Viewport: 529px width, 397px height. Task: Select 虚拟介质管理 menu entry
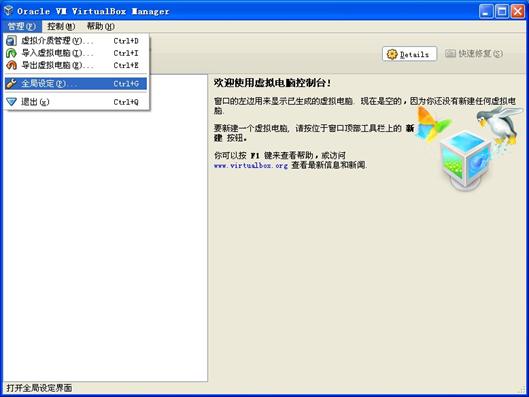(76, 41)
